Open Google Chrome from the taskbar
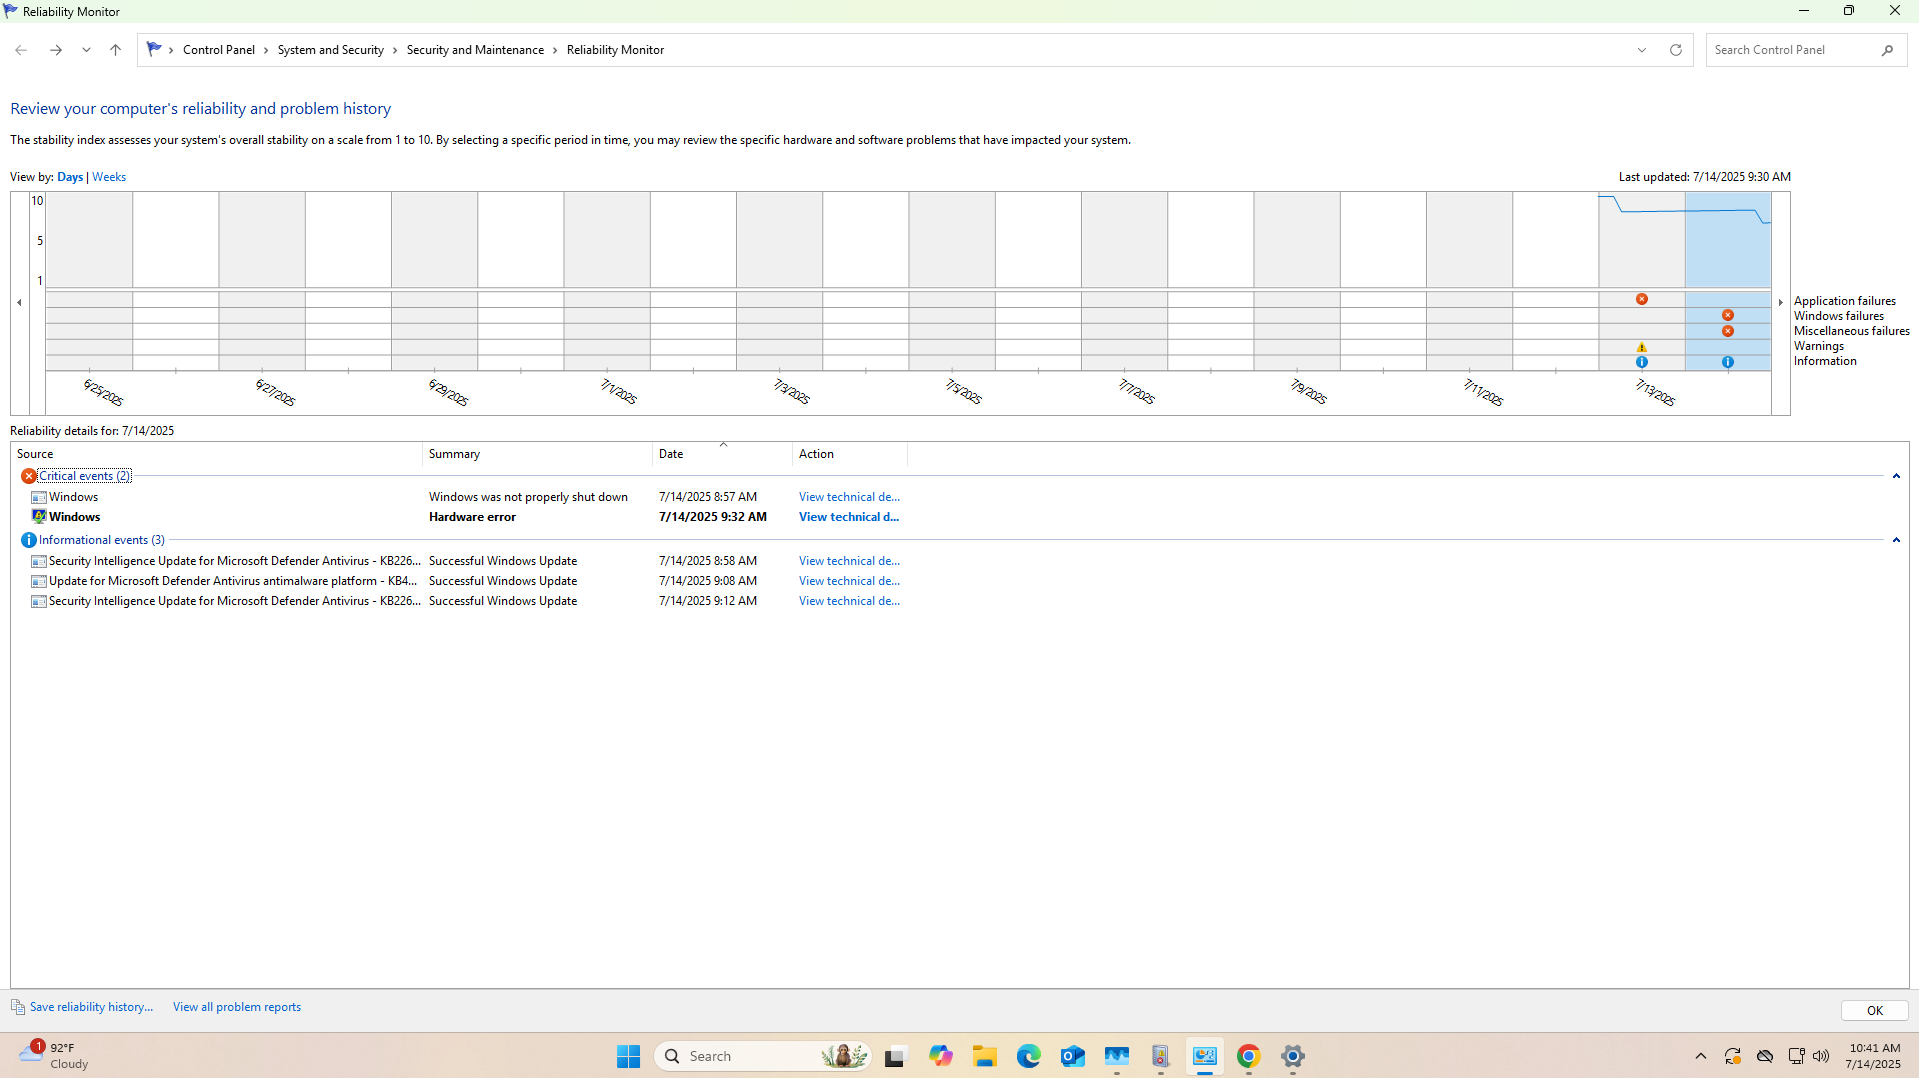This screenshot has width=1919, height=1078. [1248, 1056]
